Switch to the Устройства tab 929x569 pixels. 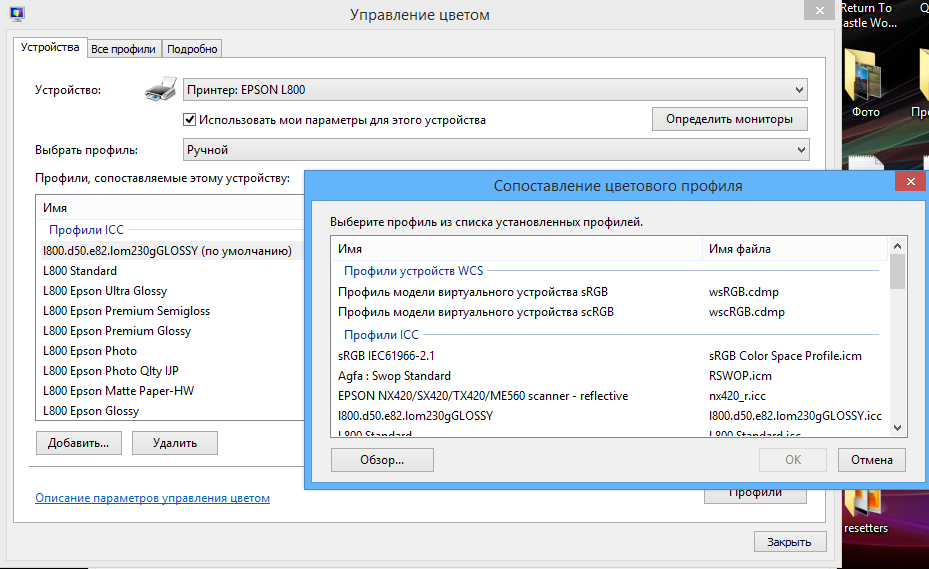pyautogui.click(x=50, y=47)
